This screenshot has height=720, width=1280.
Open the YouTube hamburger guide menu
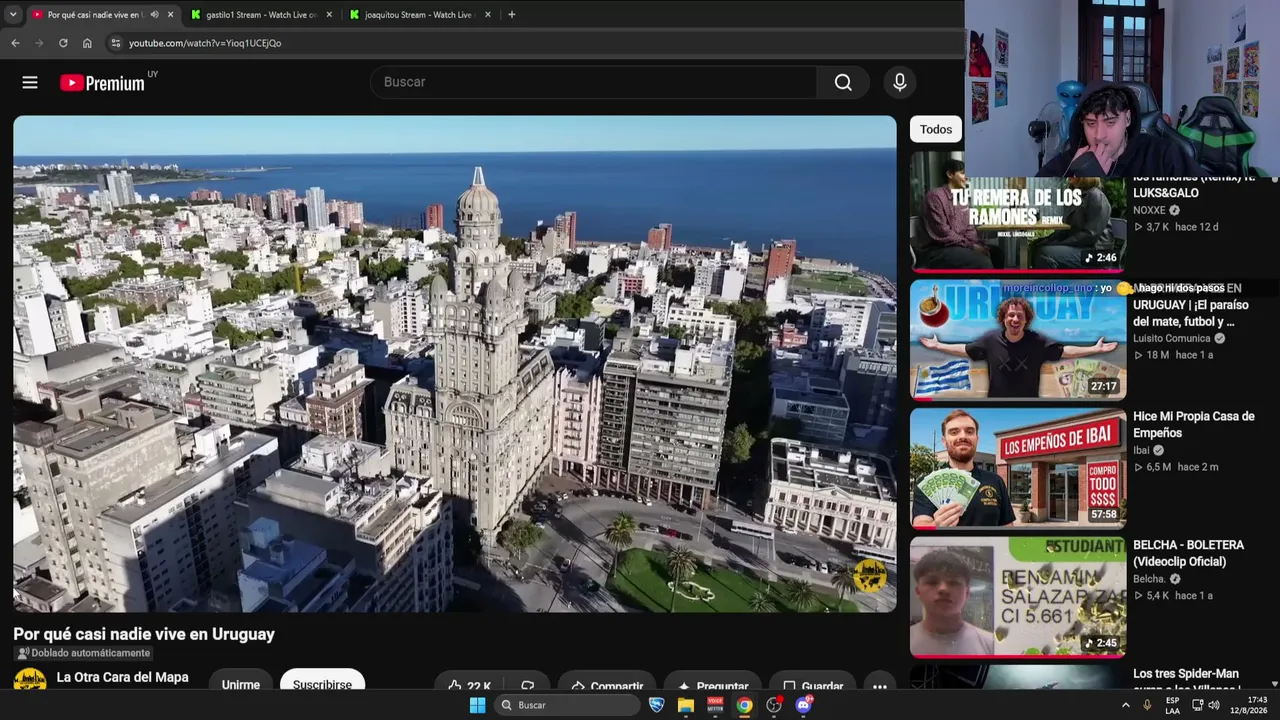click(30, 83)
